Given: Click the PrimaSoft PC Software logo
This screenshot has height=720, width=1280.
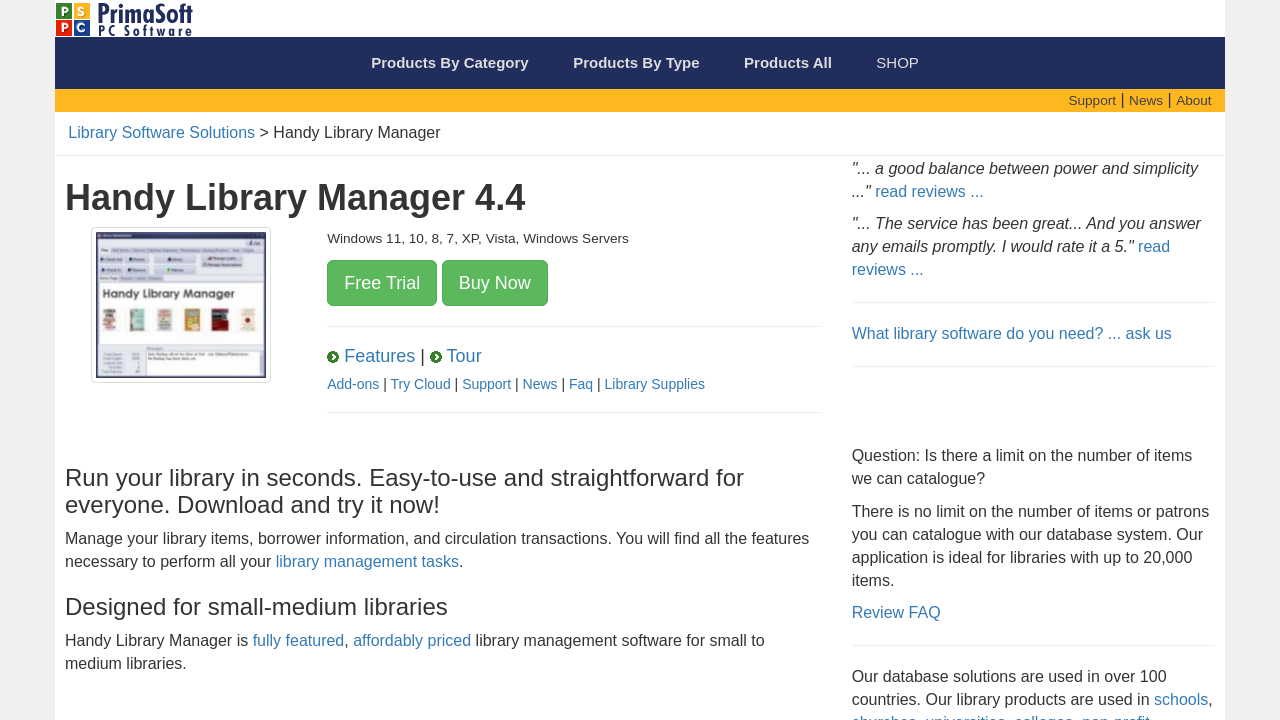Looking at the screenshot, I should [124, 19].
